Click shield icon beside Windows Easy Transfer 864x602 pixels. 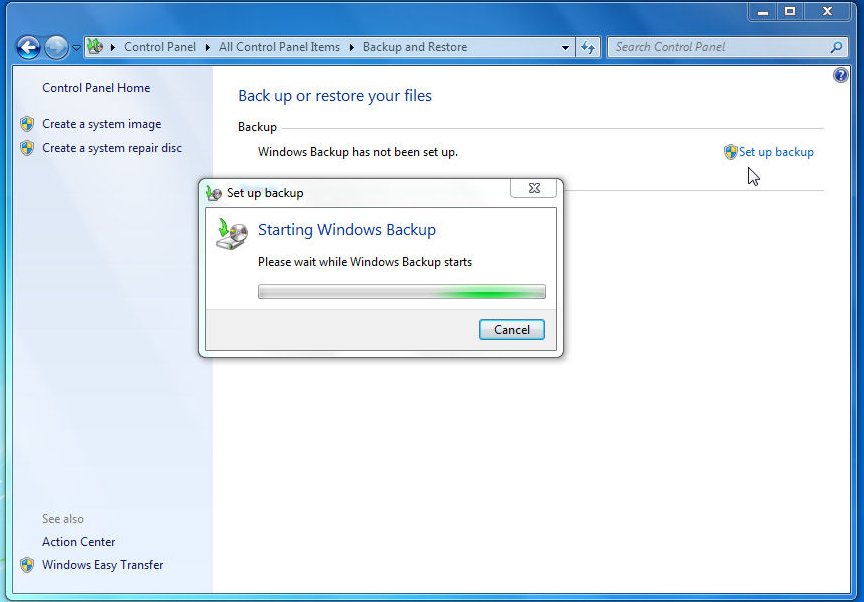(27, 565)
